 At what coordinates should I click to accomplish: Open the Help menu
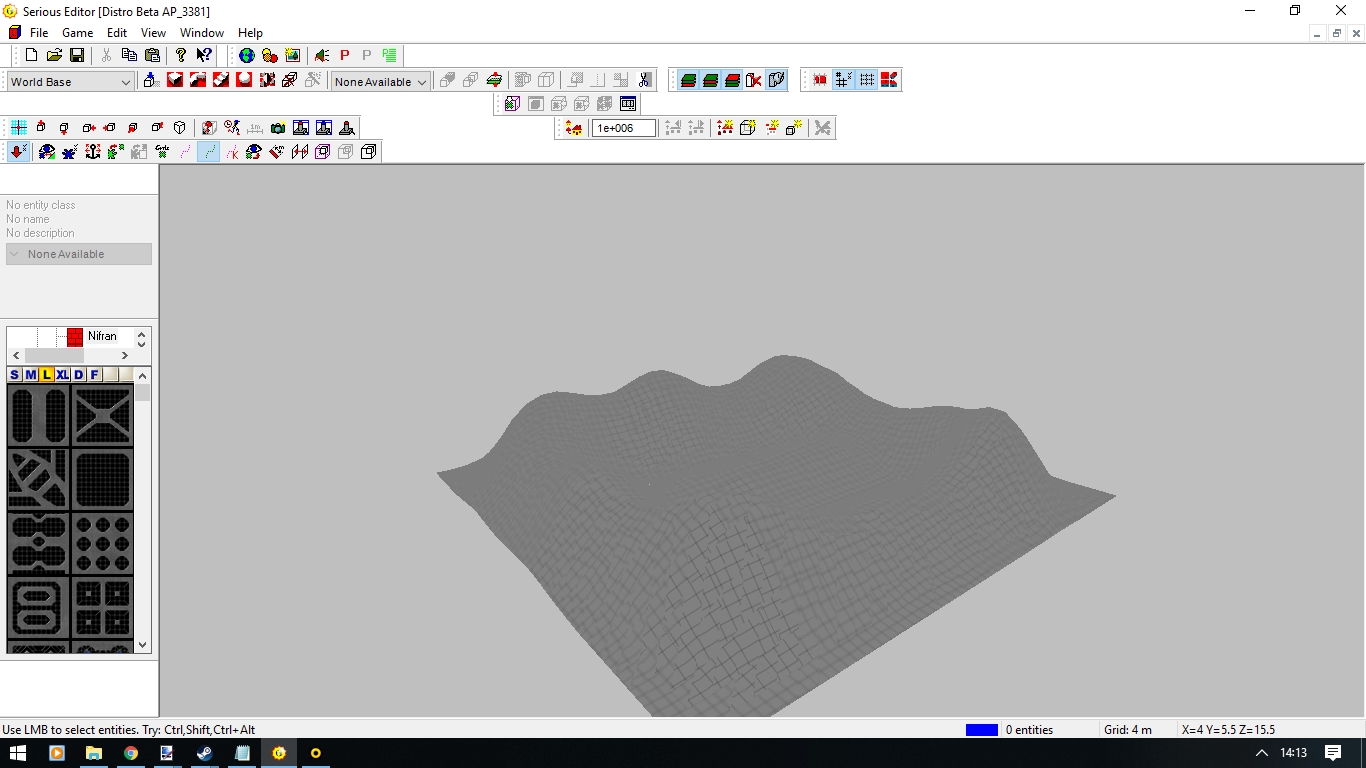250,33
